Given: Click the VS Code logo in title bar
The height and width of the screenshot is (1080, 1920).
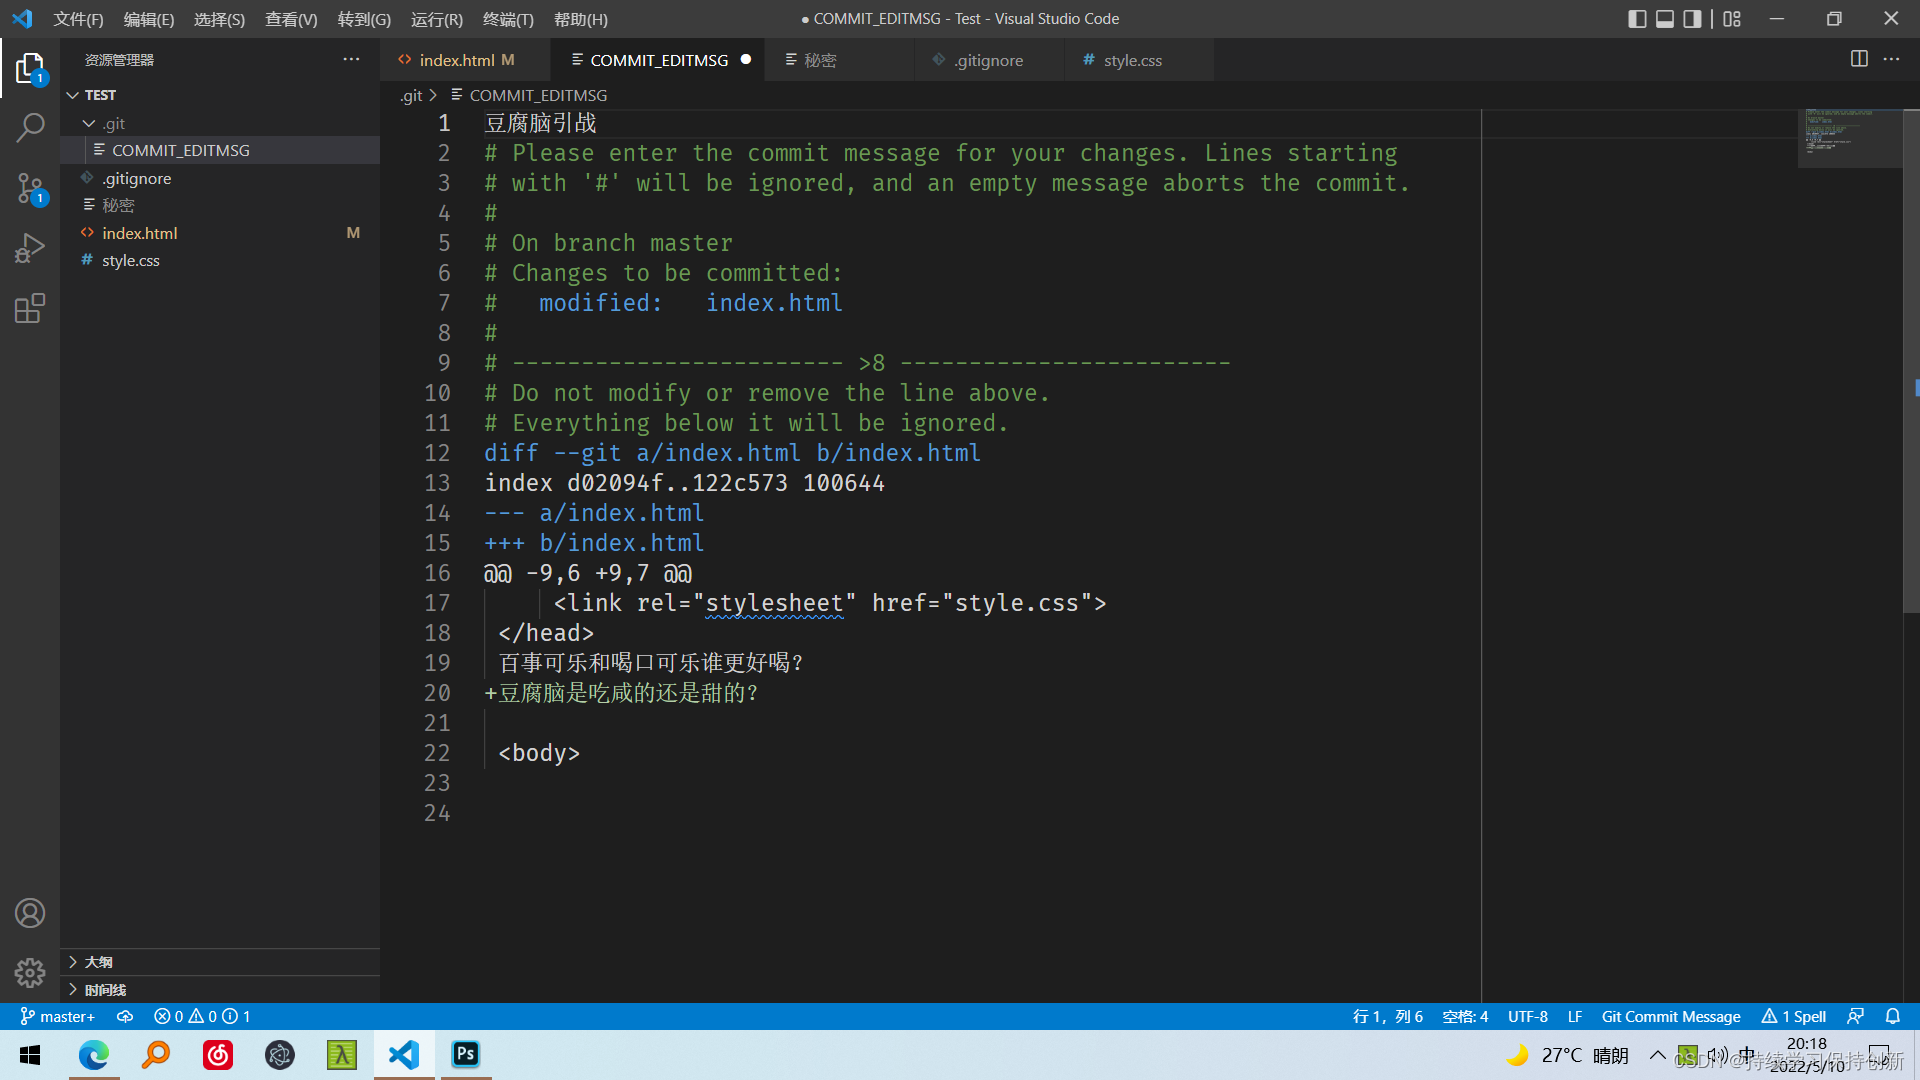Looking at the screenshot, I should 22,19.
